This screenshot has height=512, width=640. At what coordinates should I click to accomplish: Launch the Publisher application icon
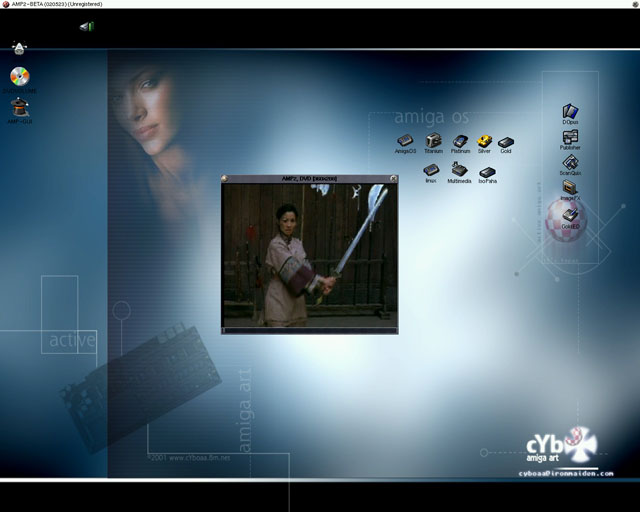pos(570,137)
